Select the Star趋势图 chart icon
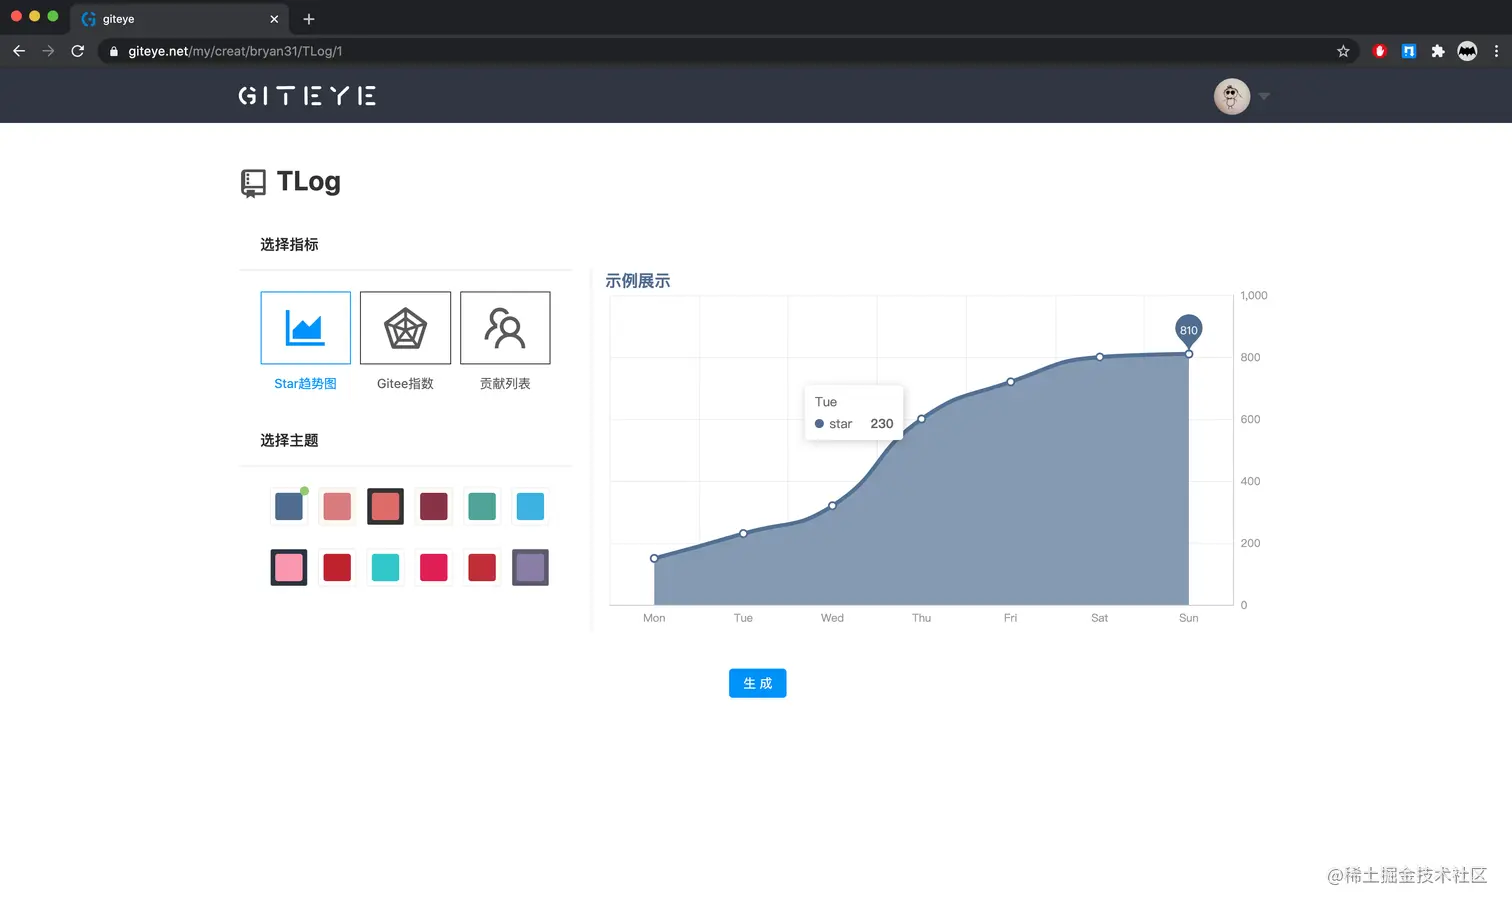Viewport: 1512px width, 910px height. 305,328
